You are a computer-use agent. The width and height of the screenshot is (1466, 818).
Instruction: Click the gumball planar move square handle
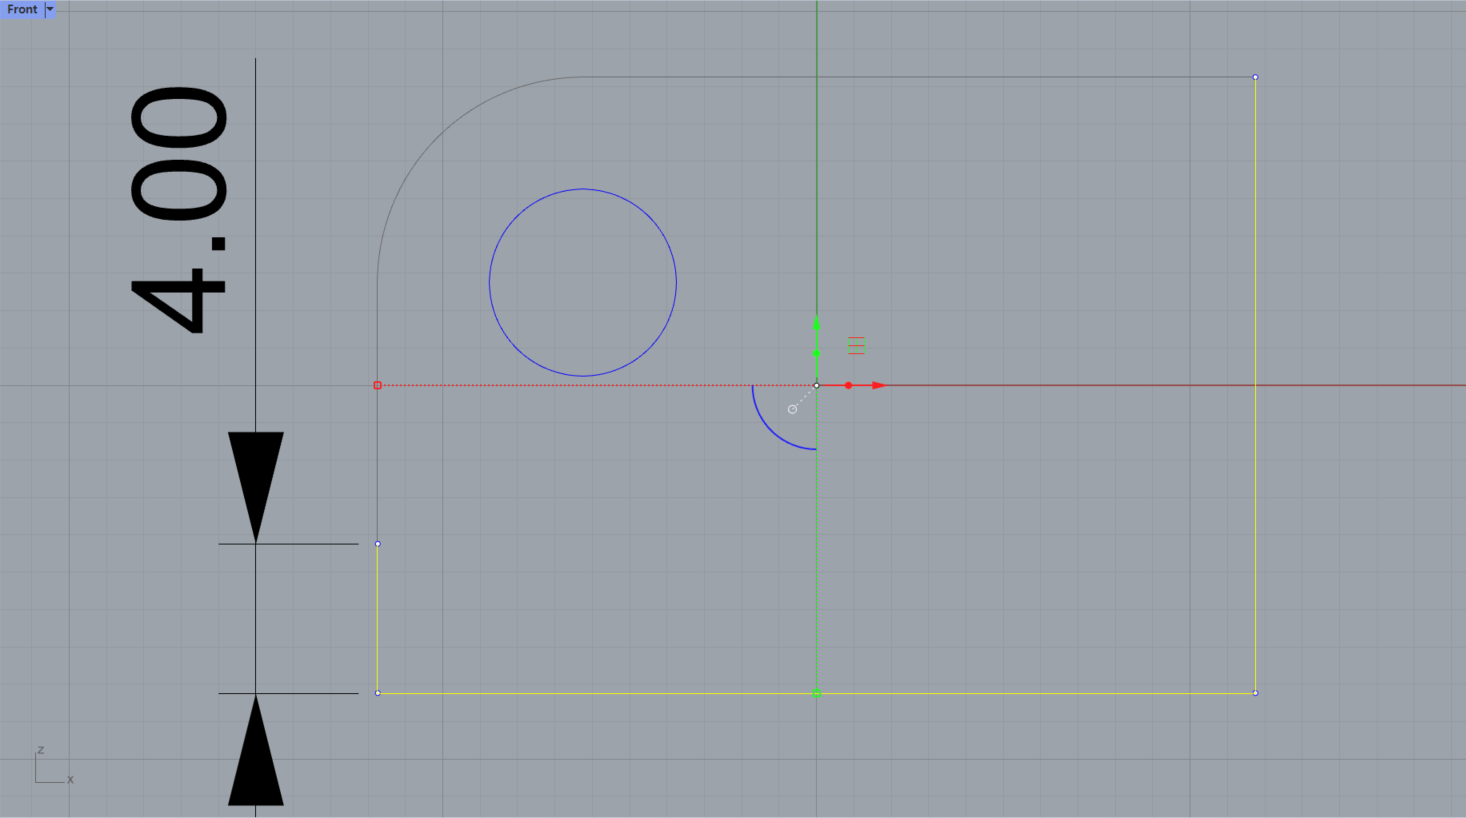(856, 345)
